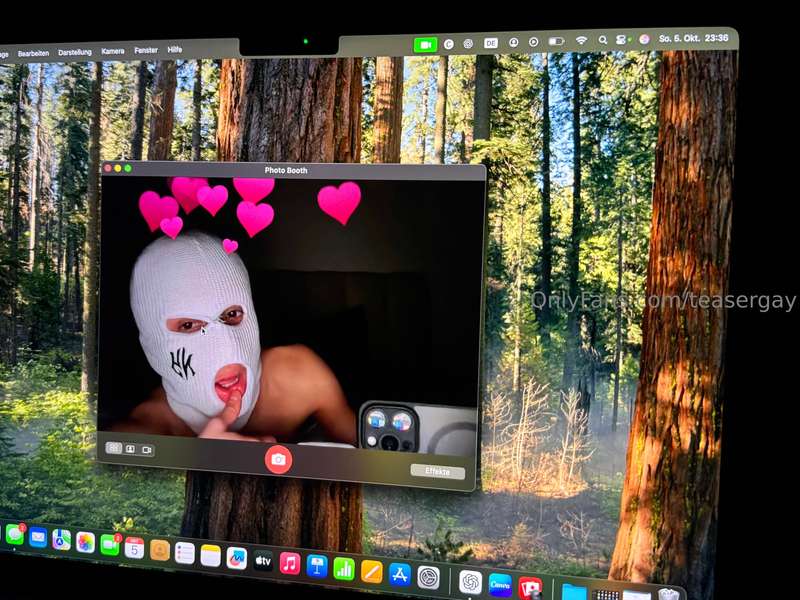Open FaceTime from the Dock
The image size is (800, 600).
click(110, 545)
